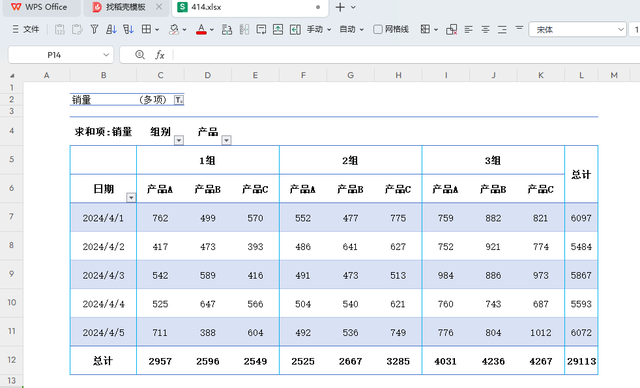Open the 日期 row filter dropdown
Viewport: 640px width, 388px height.
131,198
